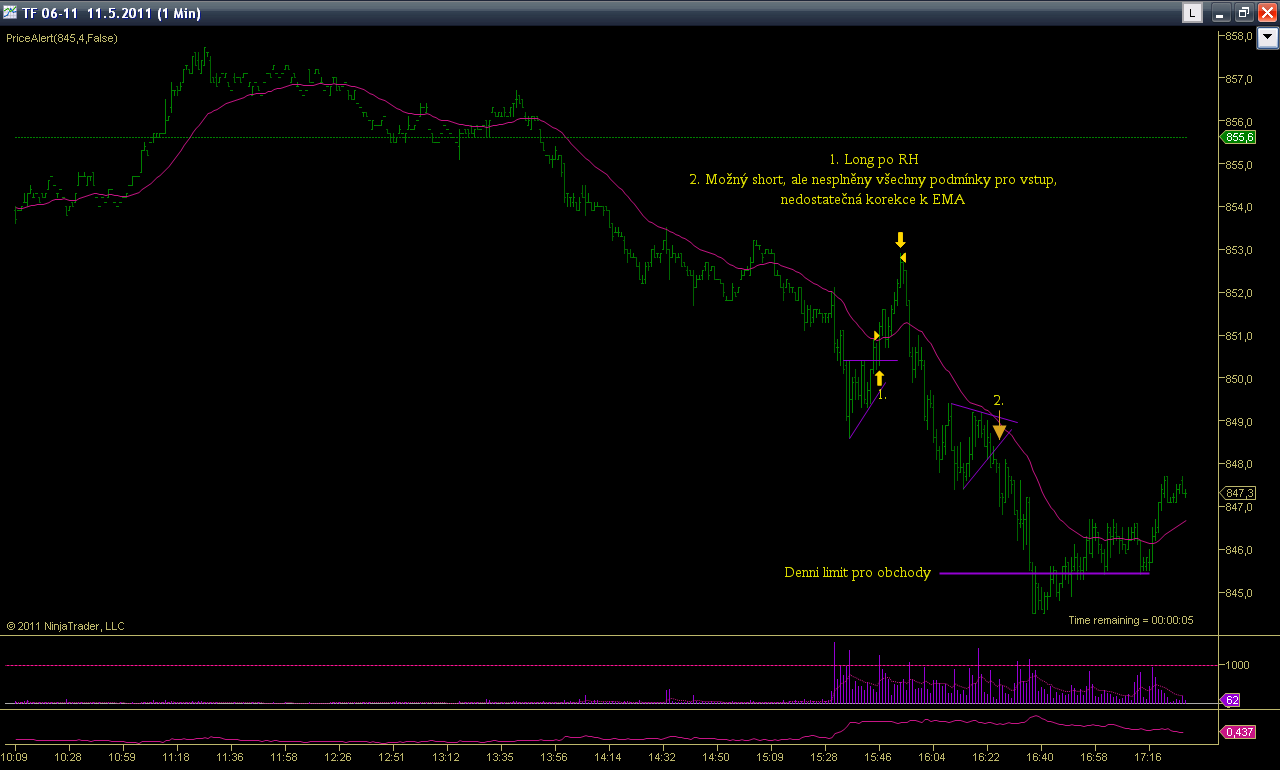Click the NinjaTrader chart icon in title bar

pos(10,12)
